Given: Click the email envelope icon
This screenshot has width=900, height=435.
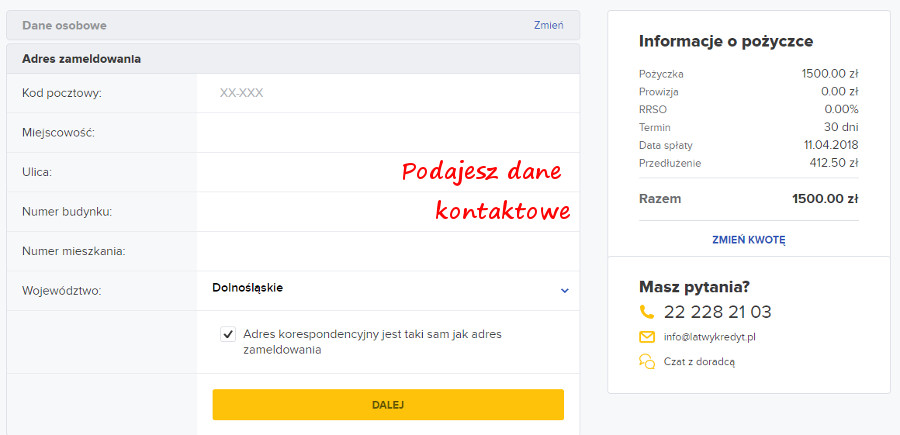Looking at the screenshot, I should (647, 337).
